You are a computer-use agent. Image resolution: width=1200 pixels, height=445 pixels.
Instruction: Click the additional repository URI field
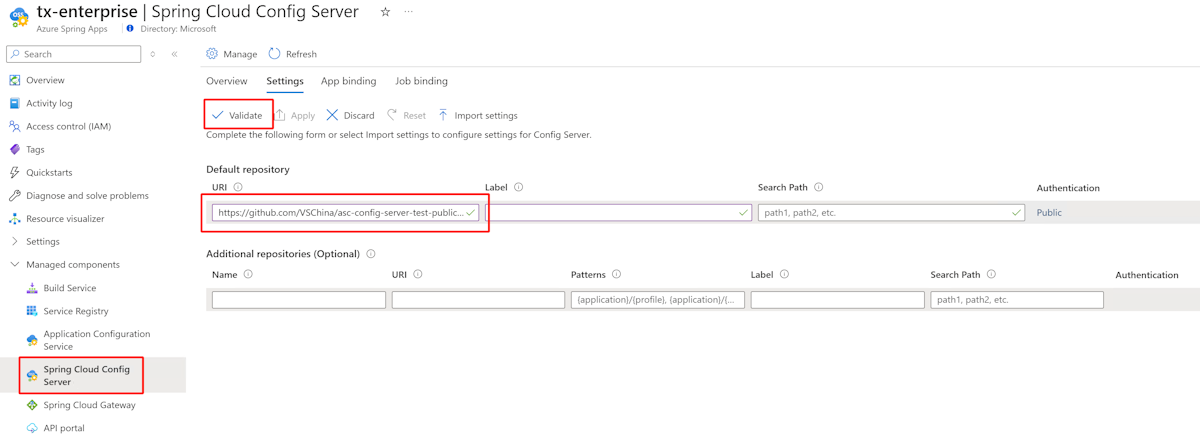tap(478, 300)
